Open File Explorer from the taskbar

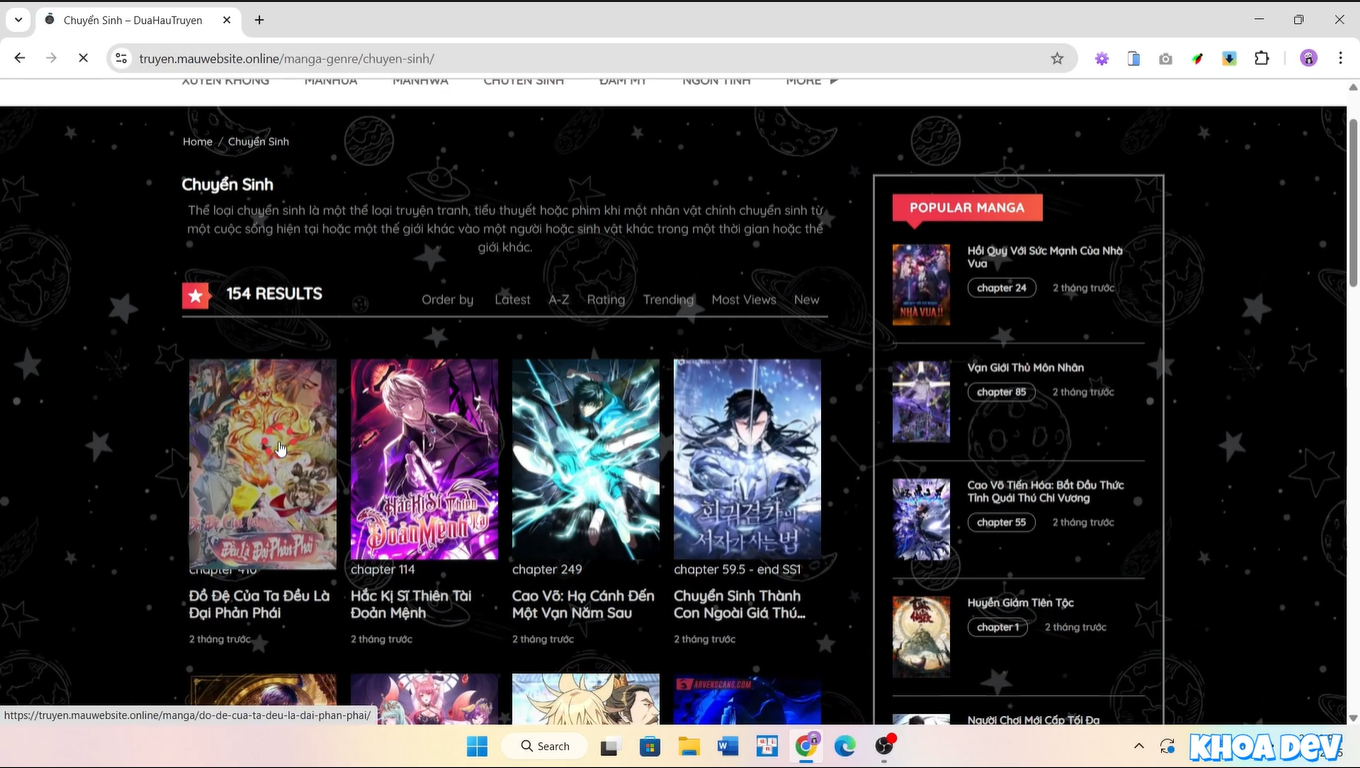click(689, 746)
